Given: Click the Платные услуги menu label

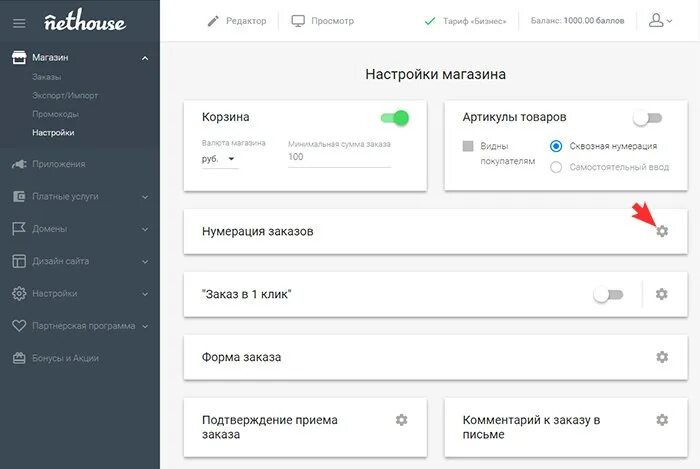Looking at the screenshot, I should pyautogui.click(x=65, y=196).
